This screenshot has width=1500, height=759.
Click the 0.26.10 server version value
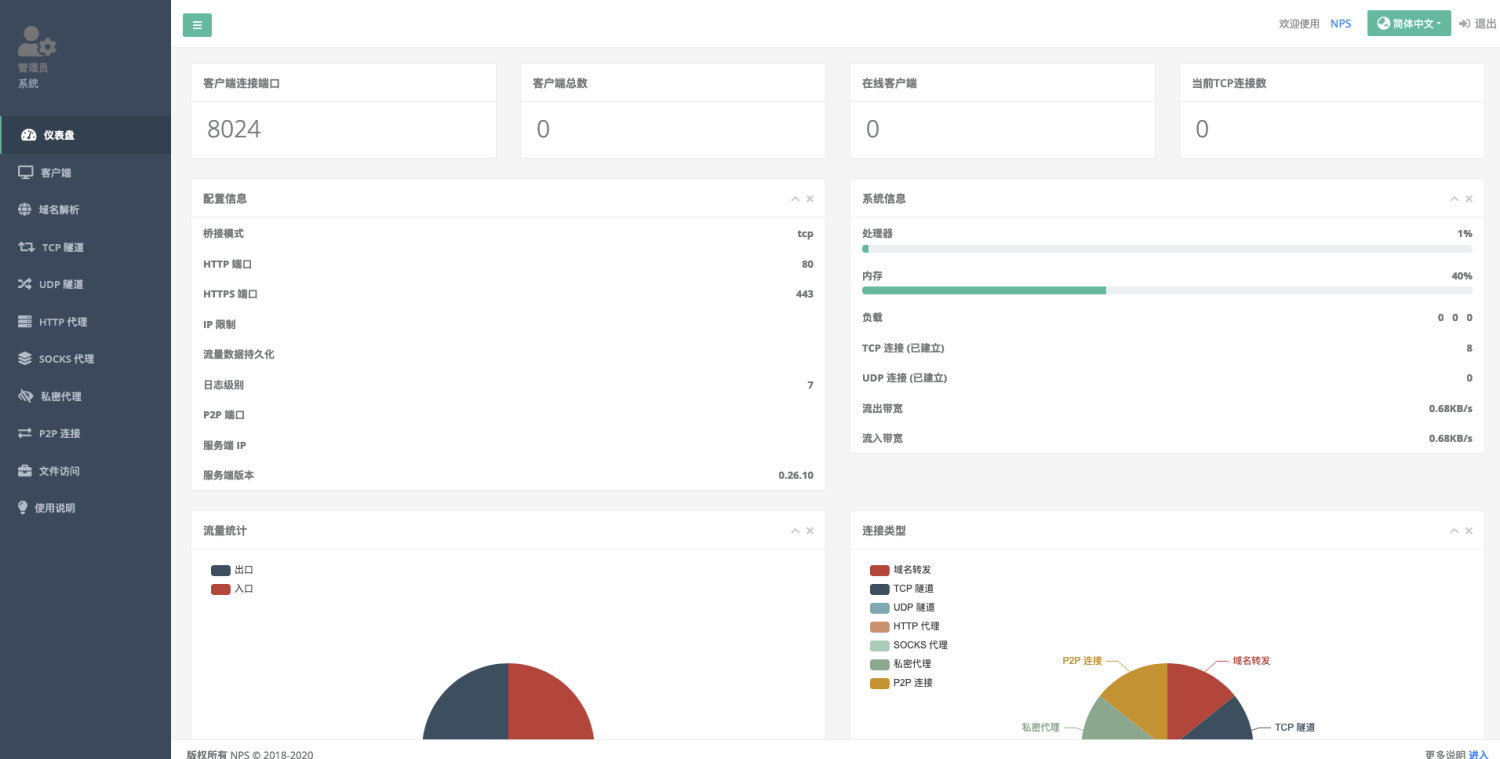[x=796, y=475]
